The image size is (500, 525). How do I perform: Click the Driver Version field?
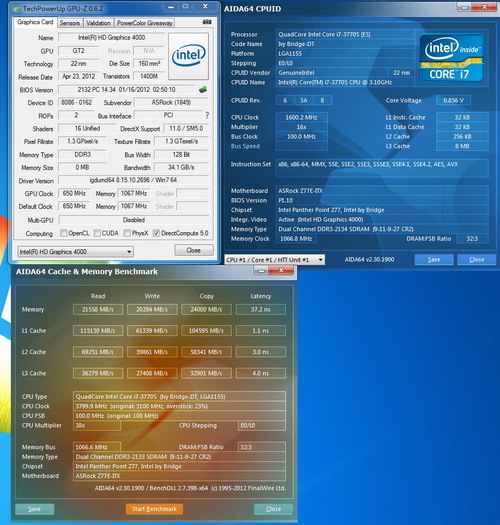point(134,180)
